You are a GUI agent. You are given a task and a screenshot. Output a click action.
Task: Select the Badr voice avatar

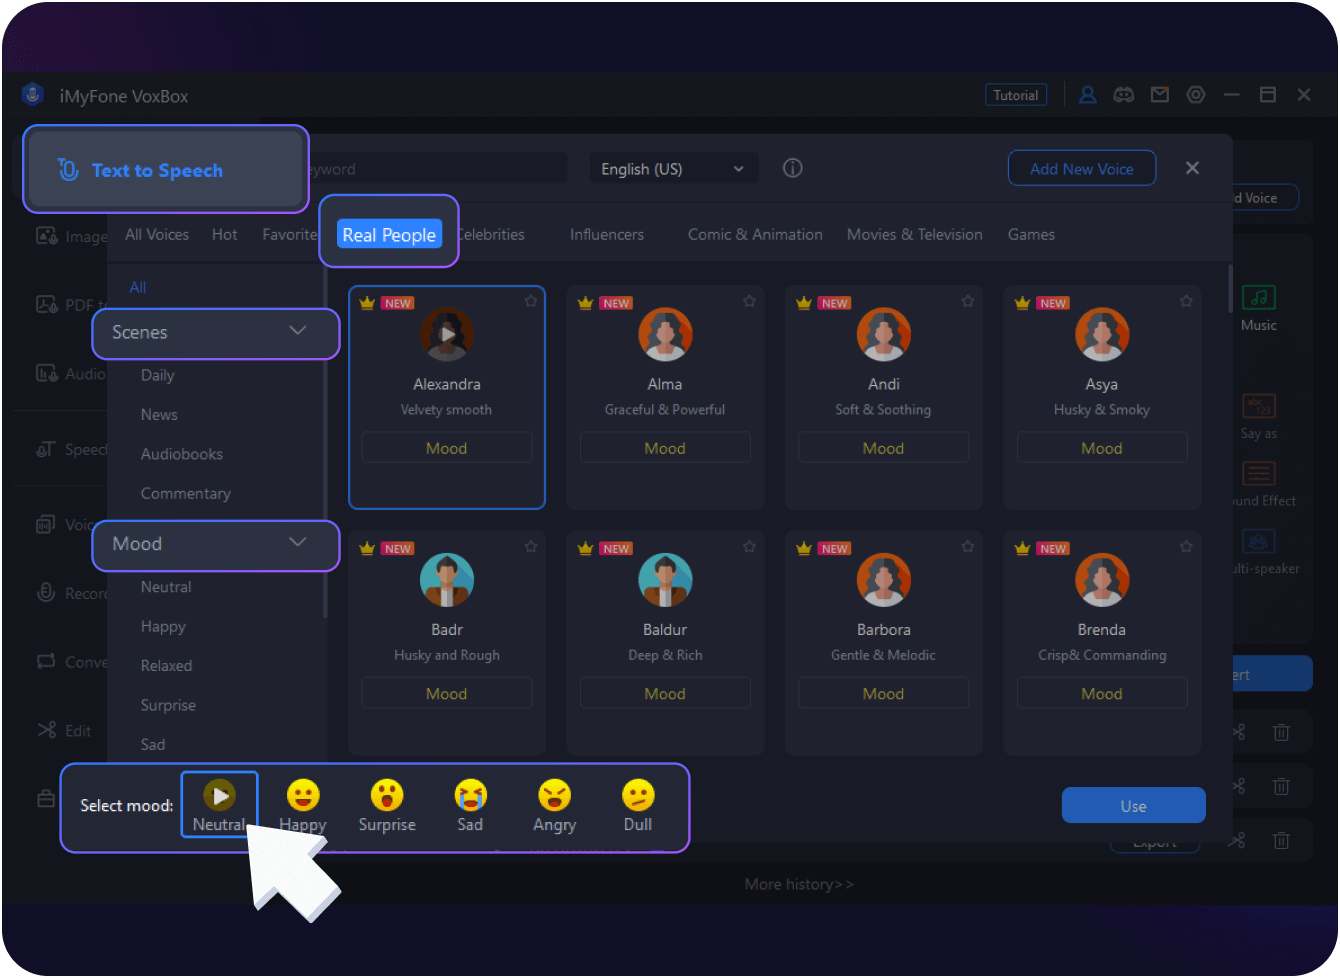pyautogui.click(x=447, y=580)
